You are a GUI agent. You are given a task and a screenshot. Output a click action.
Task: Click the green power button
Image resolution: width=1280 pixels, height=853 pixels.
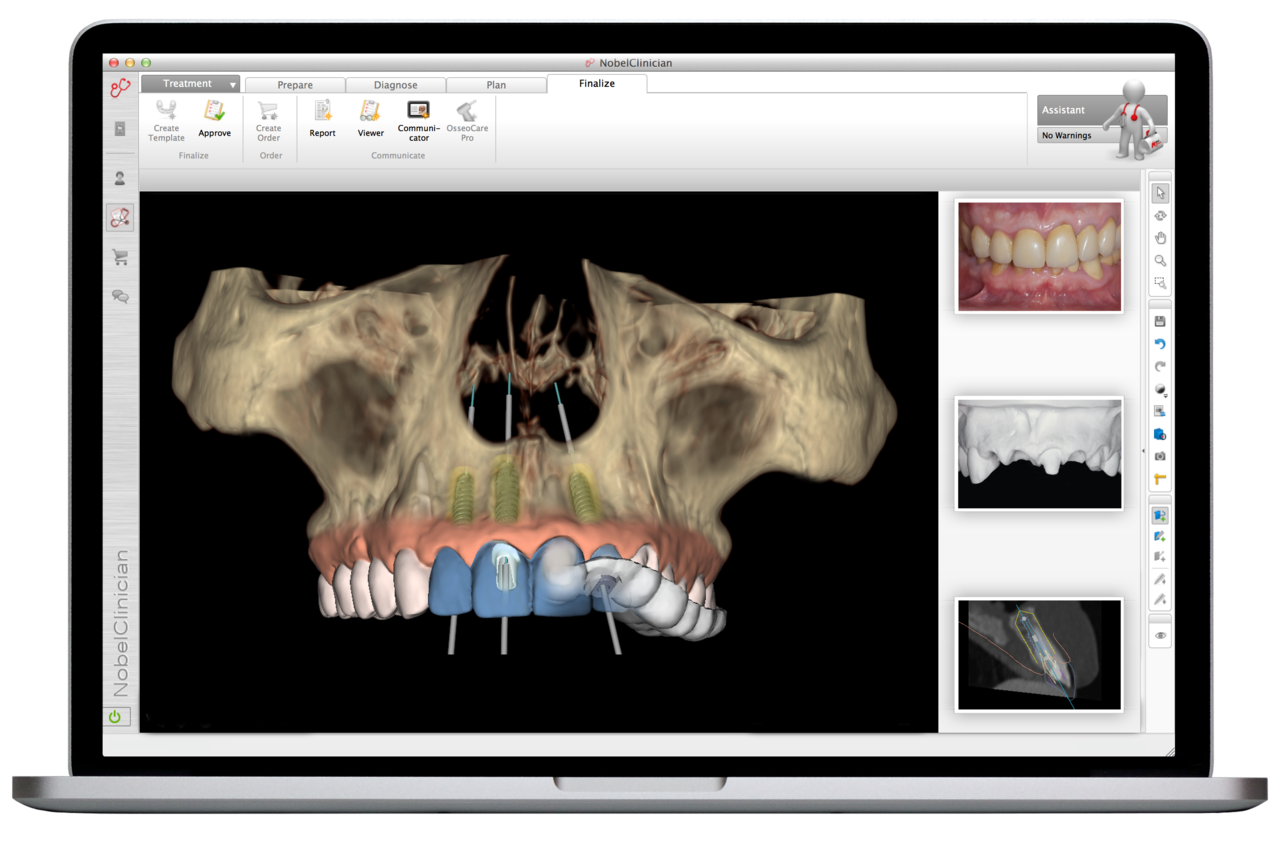(x=115, y=716)
